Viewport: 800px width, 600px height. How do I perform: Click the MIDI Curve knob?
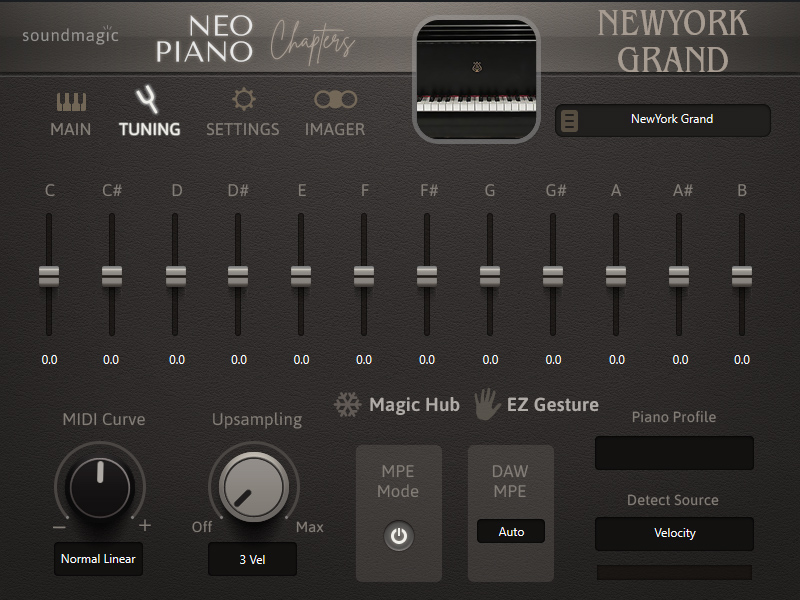[100, 487]
